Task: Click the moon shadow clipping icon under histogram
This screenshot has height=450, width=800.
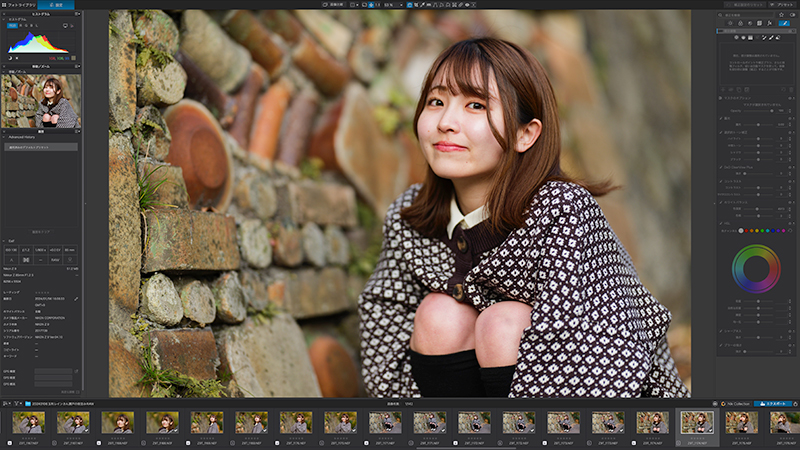Action: [10, 58]
